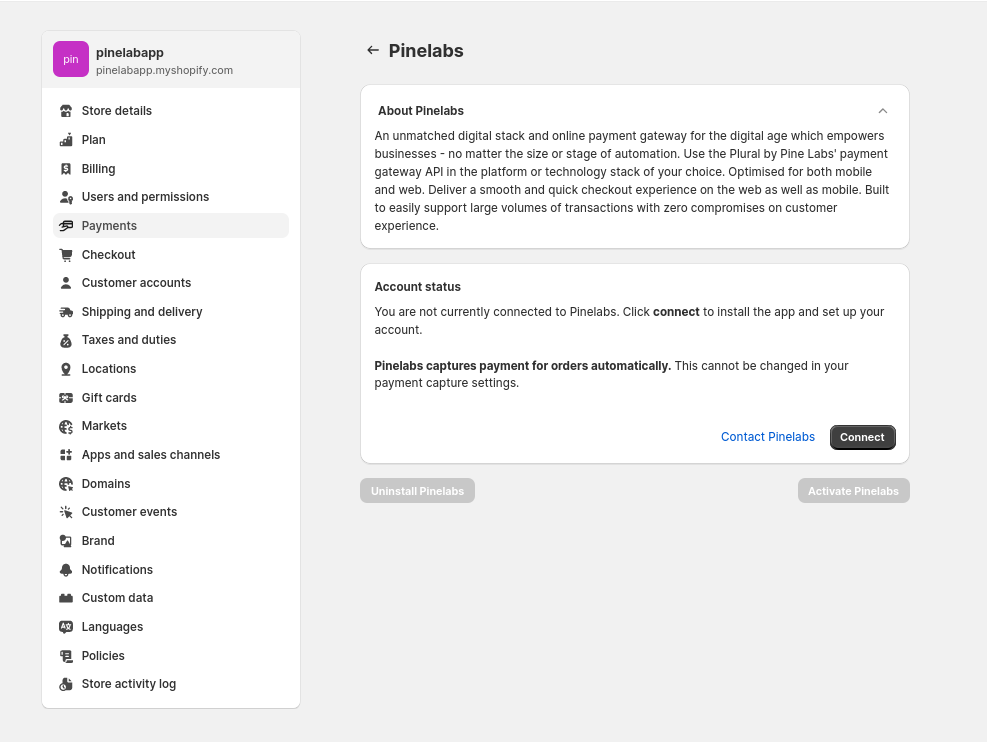Click the Policies document icon

[66, 656]
